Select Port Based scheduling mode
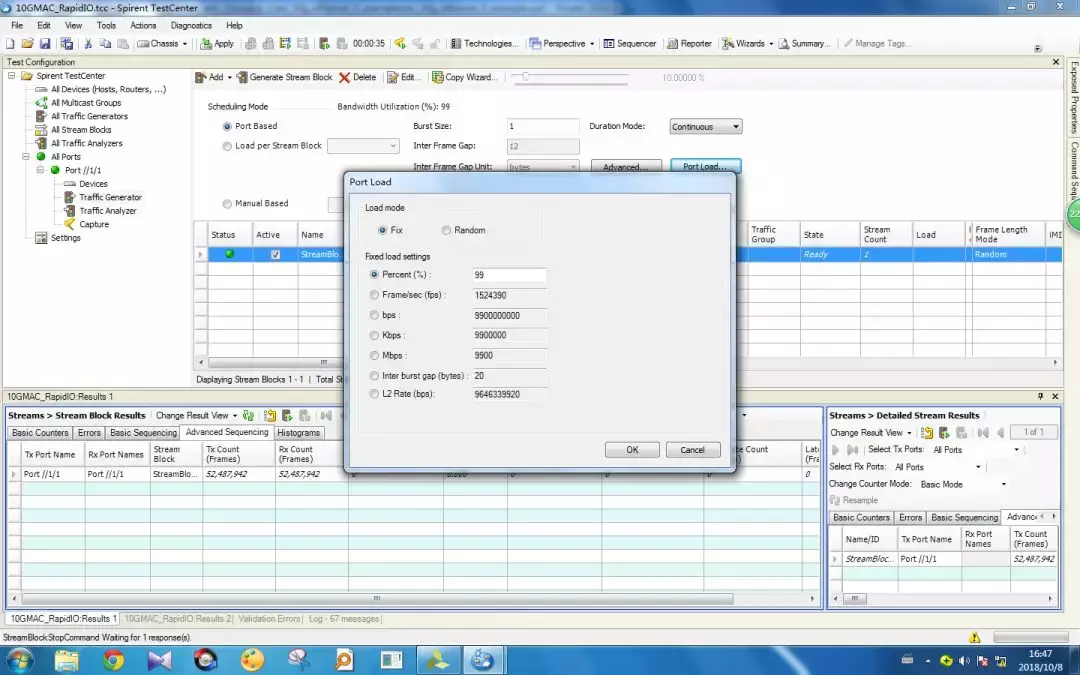 (227, 127)
